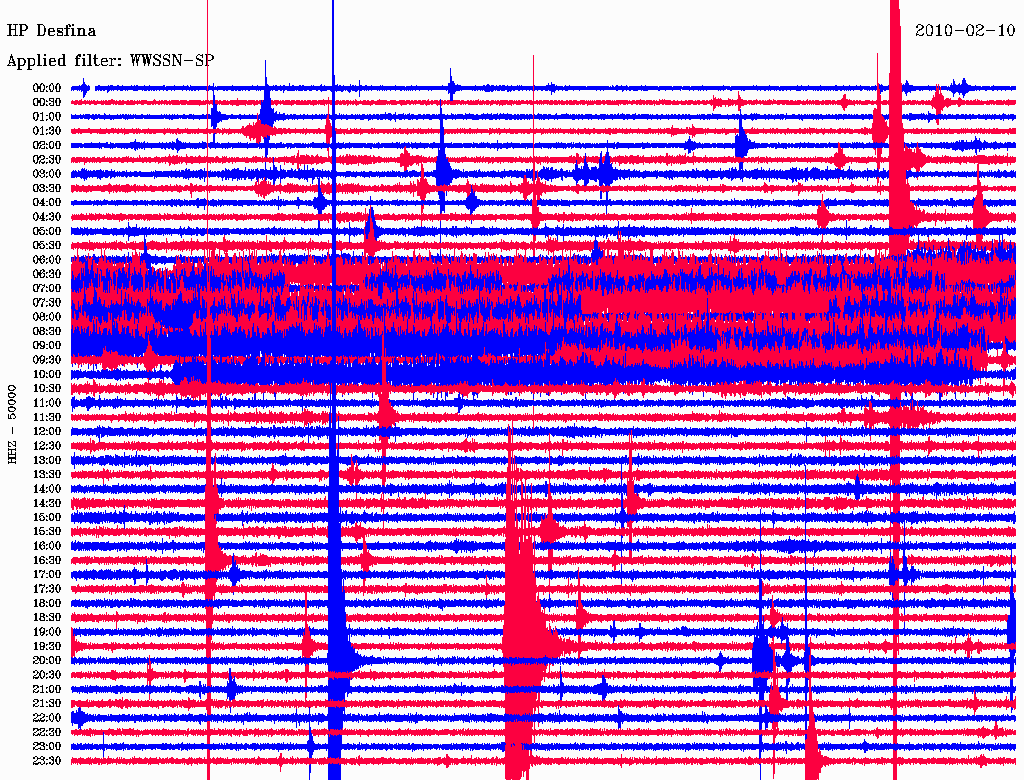Click the 05:30 time label
This screenshot has width=1024, height=780.
coord(47,245)
